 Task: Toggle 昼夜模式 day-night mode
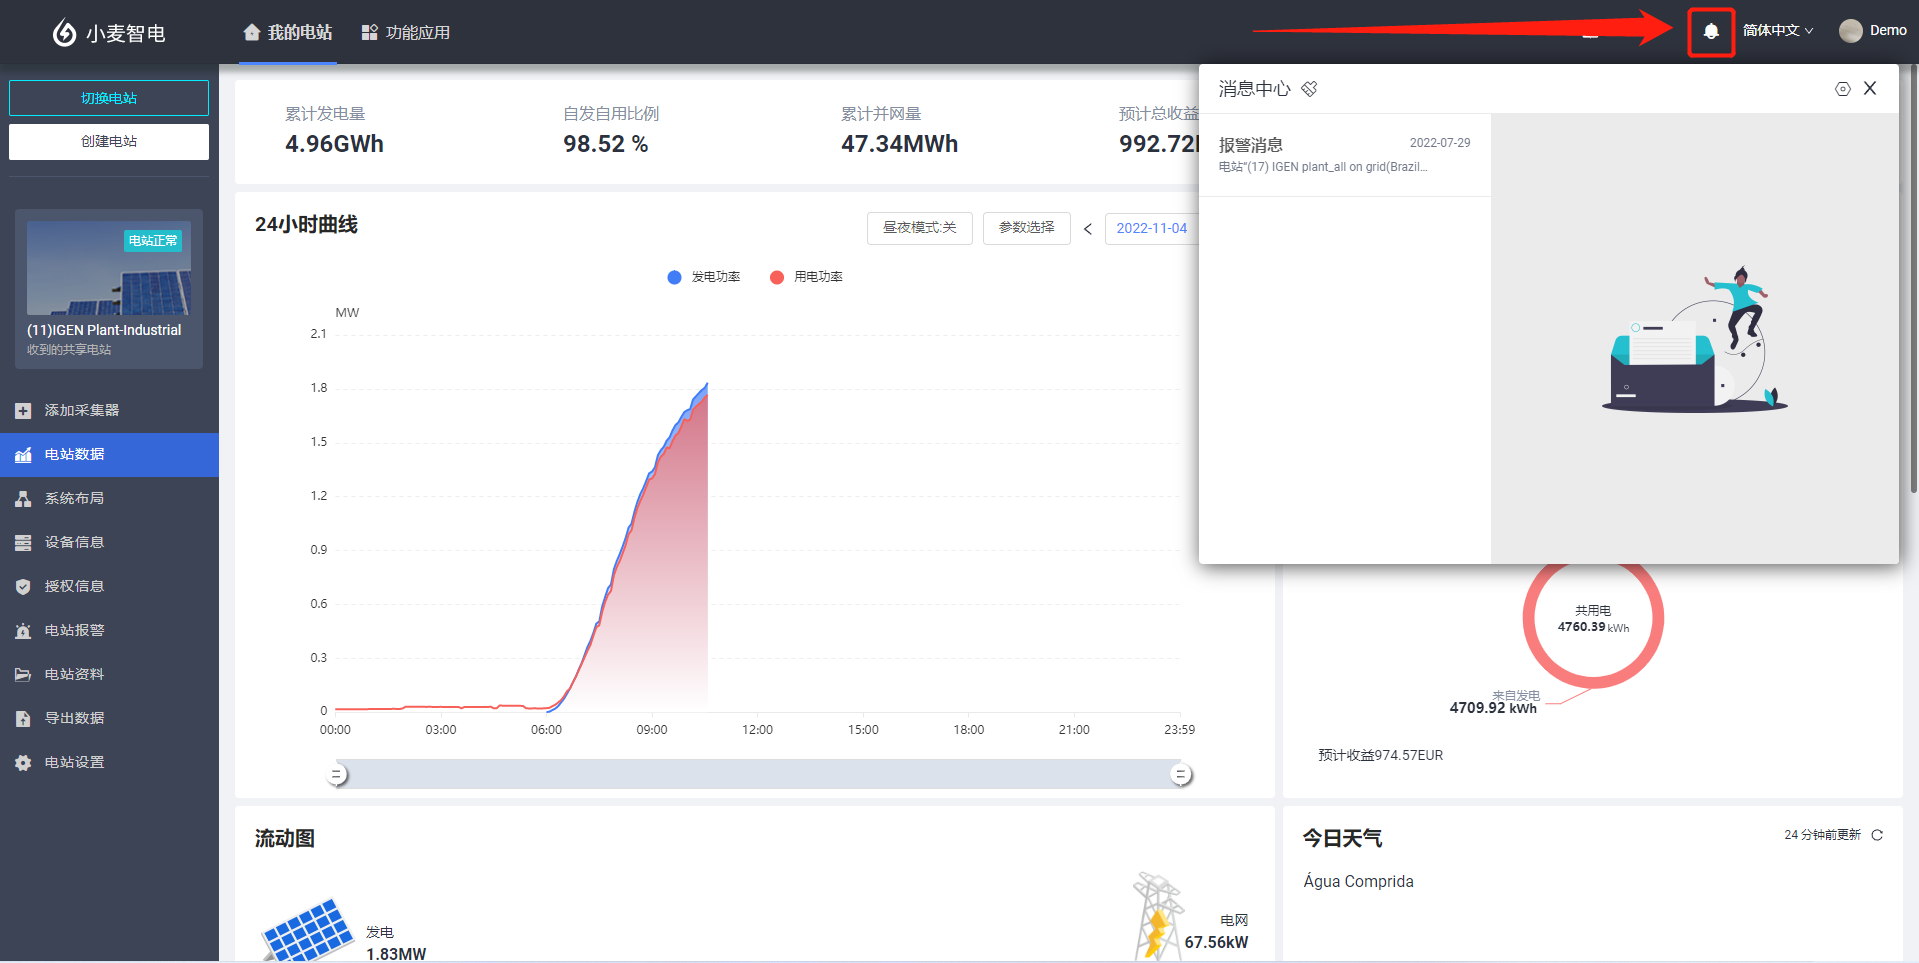(x=919, y=228)
